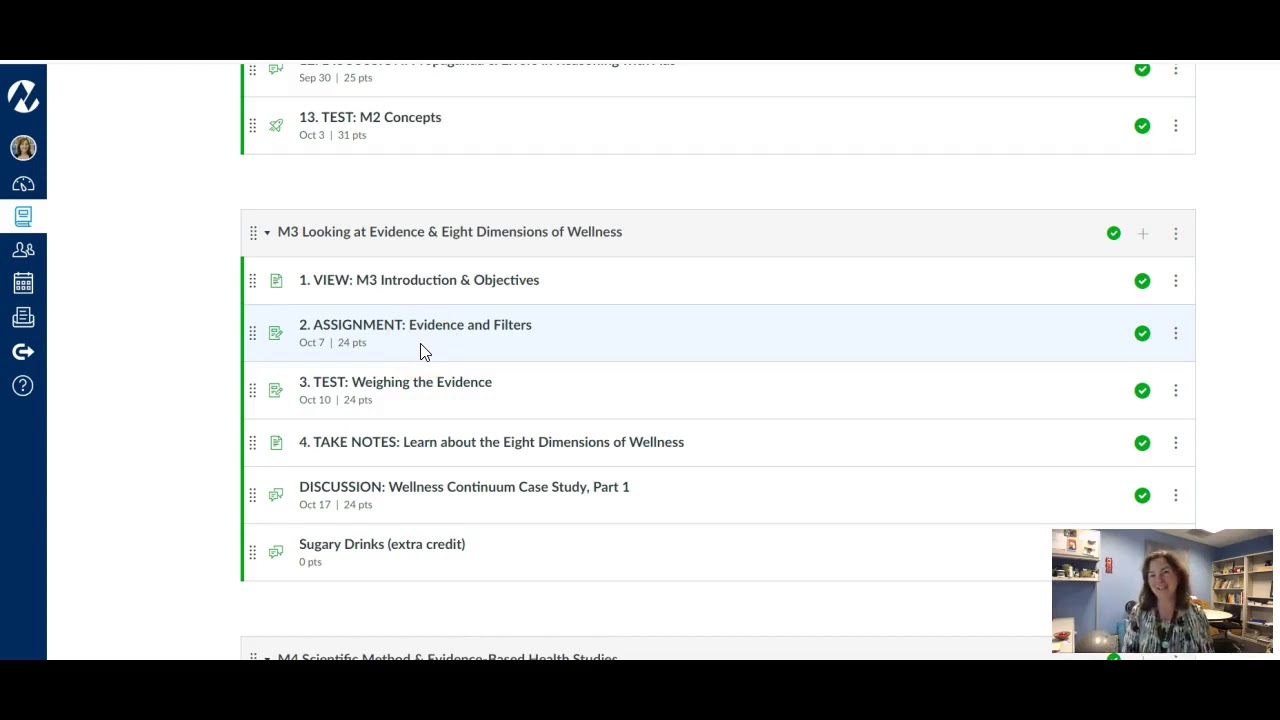Click the discussion icon for Wellness Continuum Case Study
The height and width of the screenshot is (720, 1280).
coord(276,495)
